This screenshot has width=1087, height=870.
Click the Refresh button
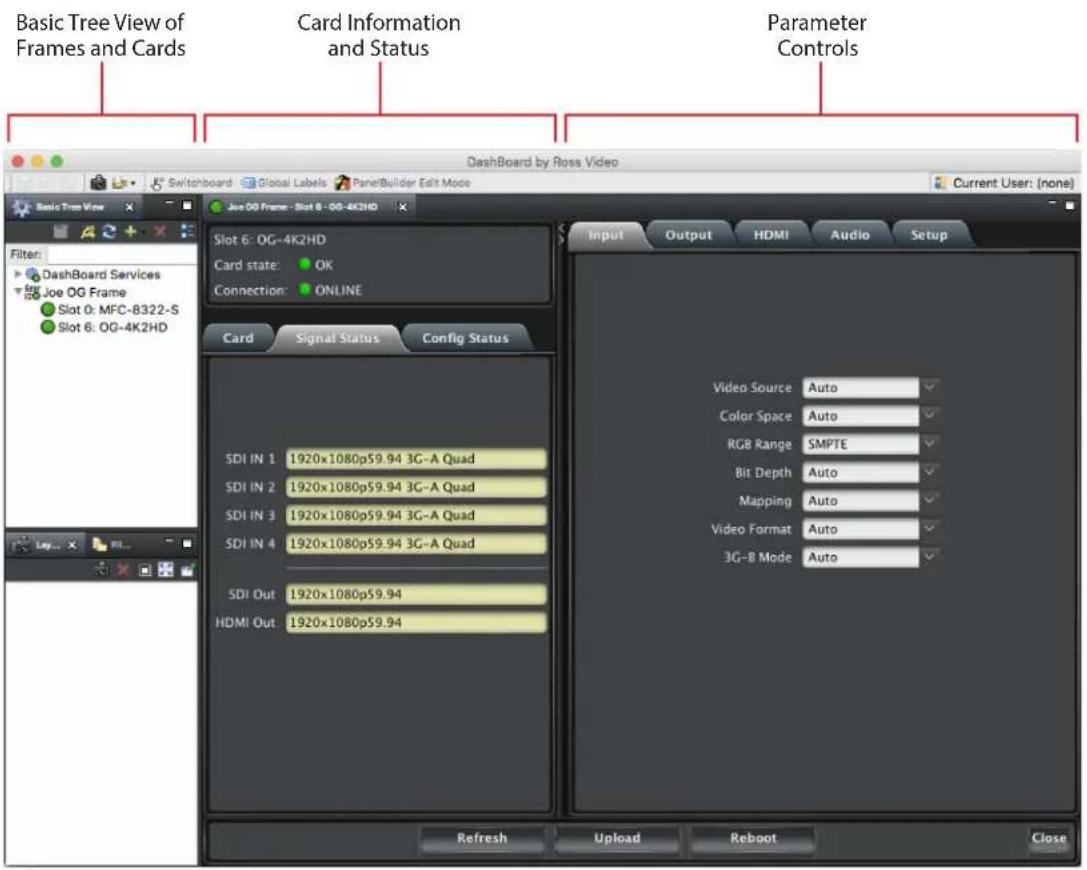coord(482,838)
